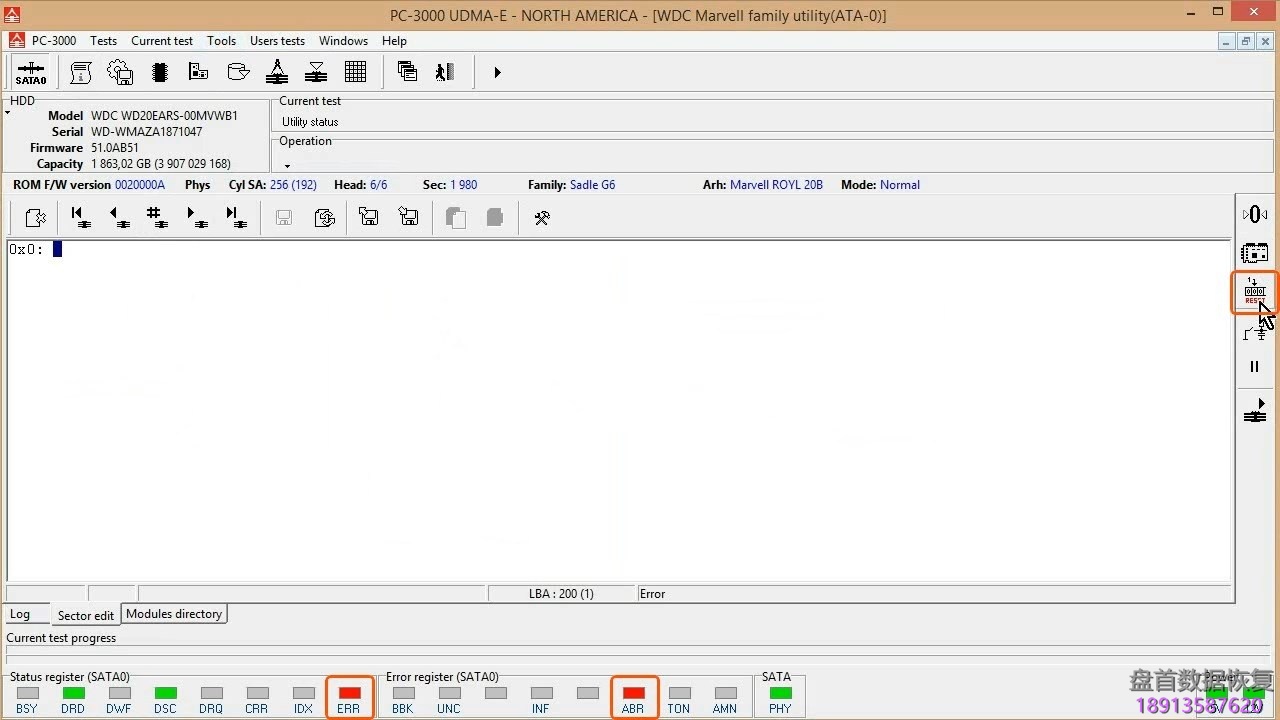The image size is (1280, 720).
Task: Open the grid table view icon
Action: click(x=355, y=72)
